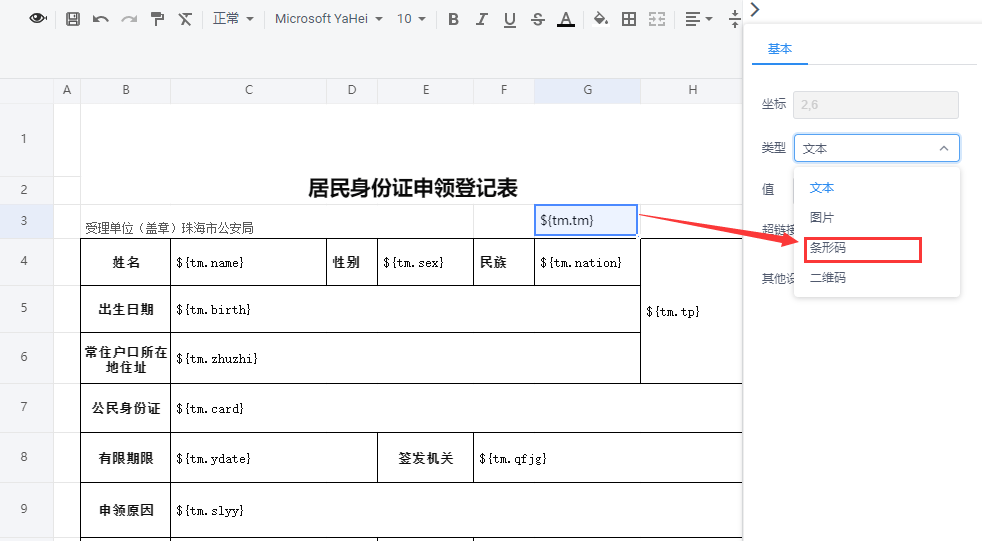982x541 pixels.
Task: Select the cell ${tm.birth}
Action: [x=405, y=309]
